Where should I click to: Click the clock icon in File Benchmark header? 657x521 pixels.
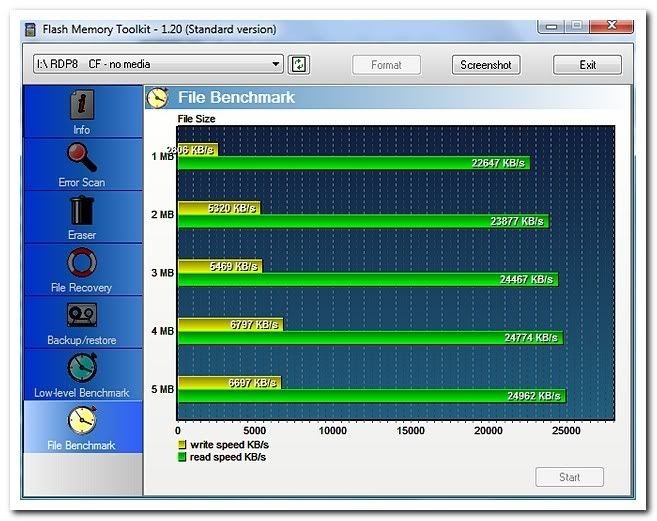point(158,98)
